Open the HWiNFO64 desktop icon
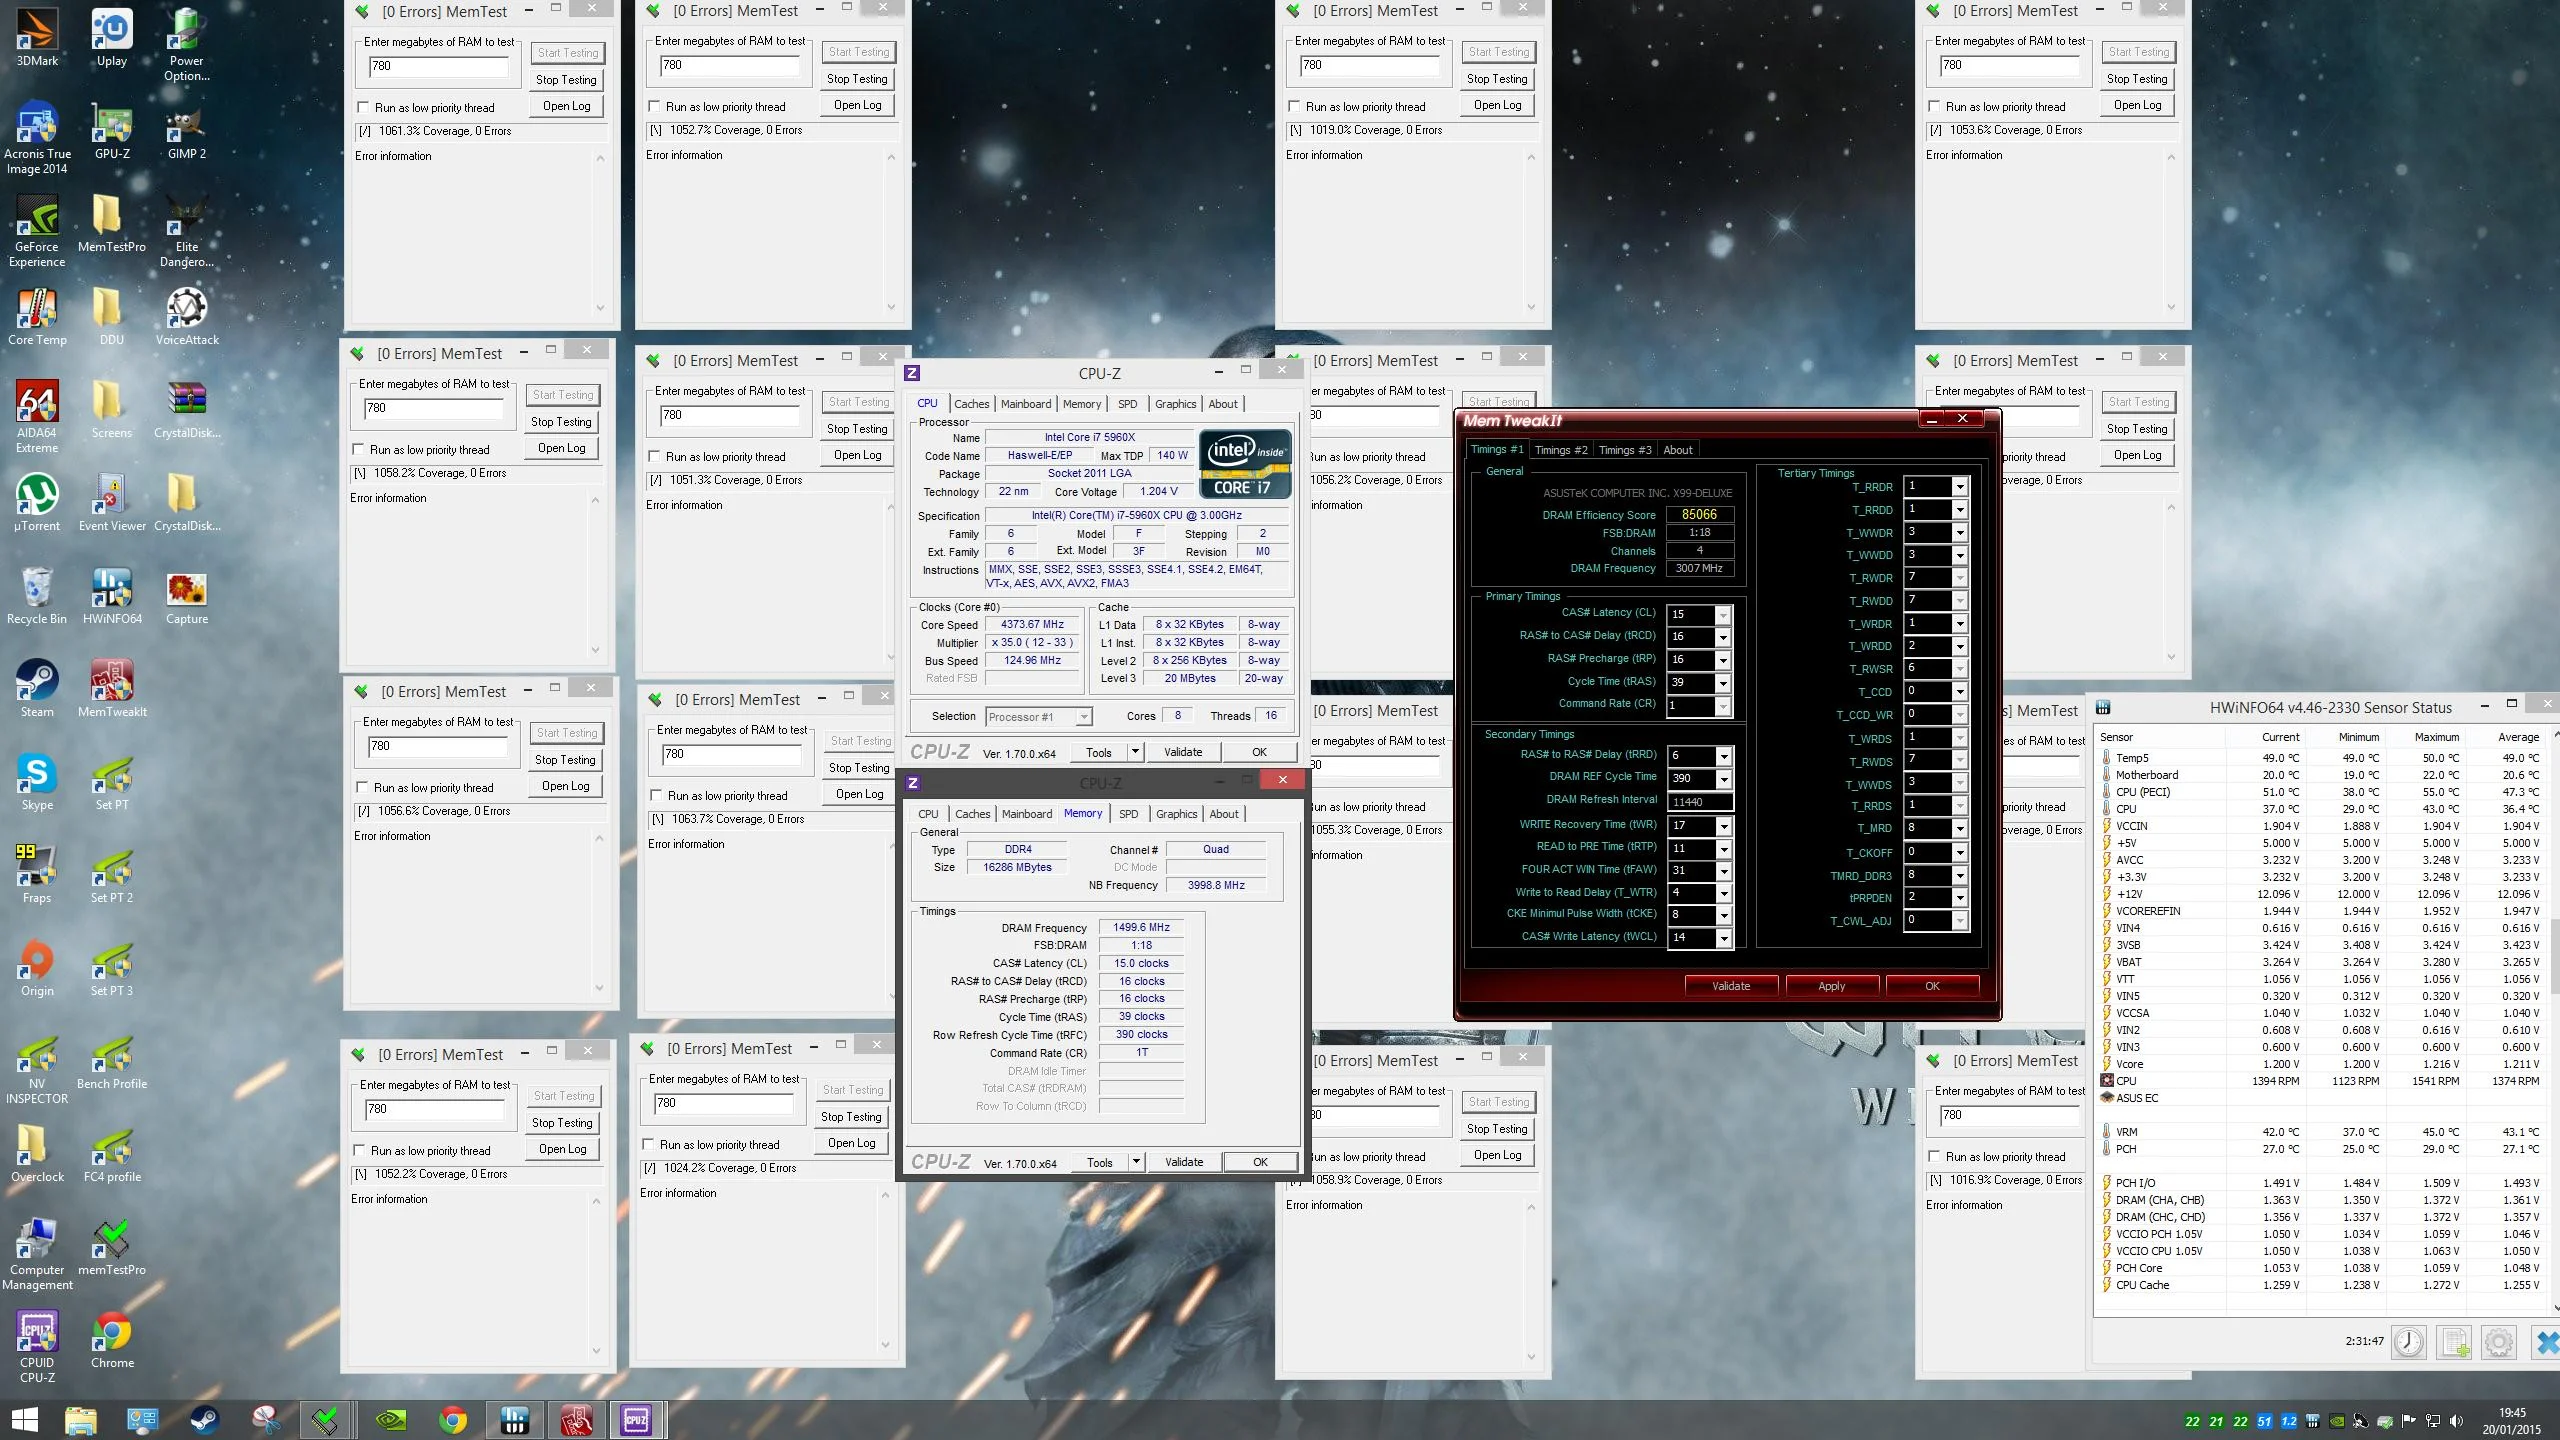Viewport: 2560px width, 1440px height. coord(112,597)
